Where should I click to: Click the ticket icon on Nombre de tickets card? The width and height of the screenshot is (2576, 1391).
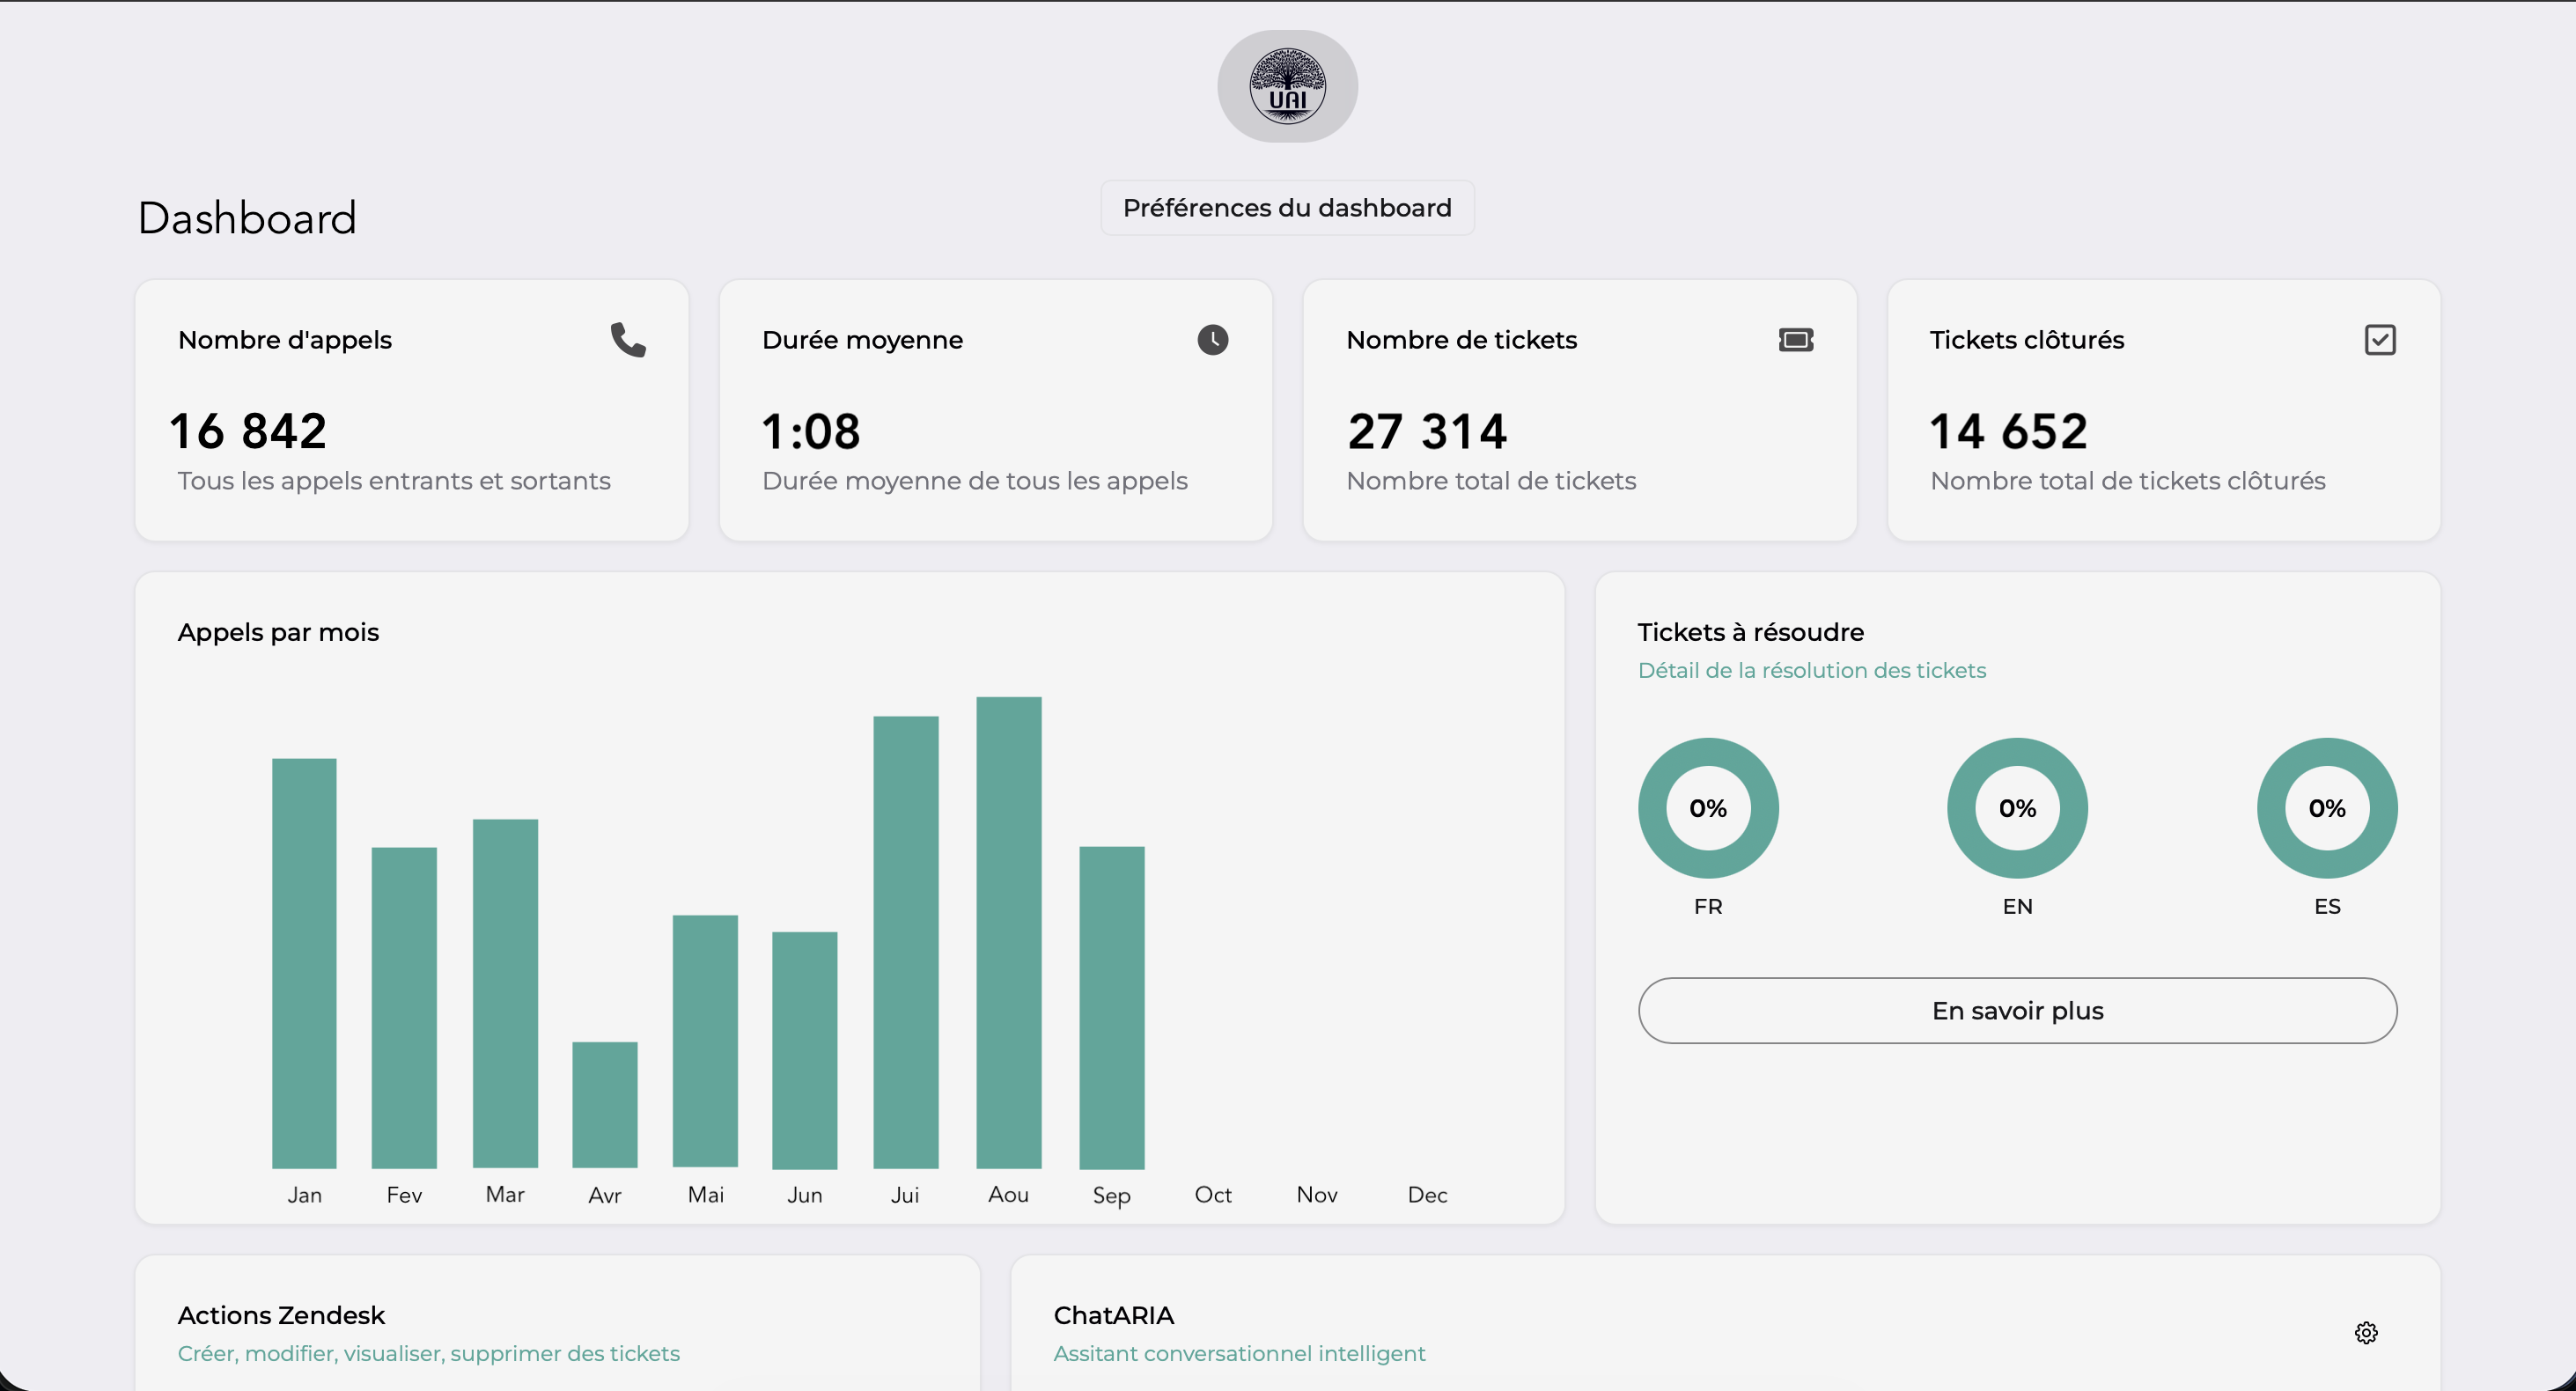(x=1796, y=340)
